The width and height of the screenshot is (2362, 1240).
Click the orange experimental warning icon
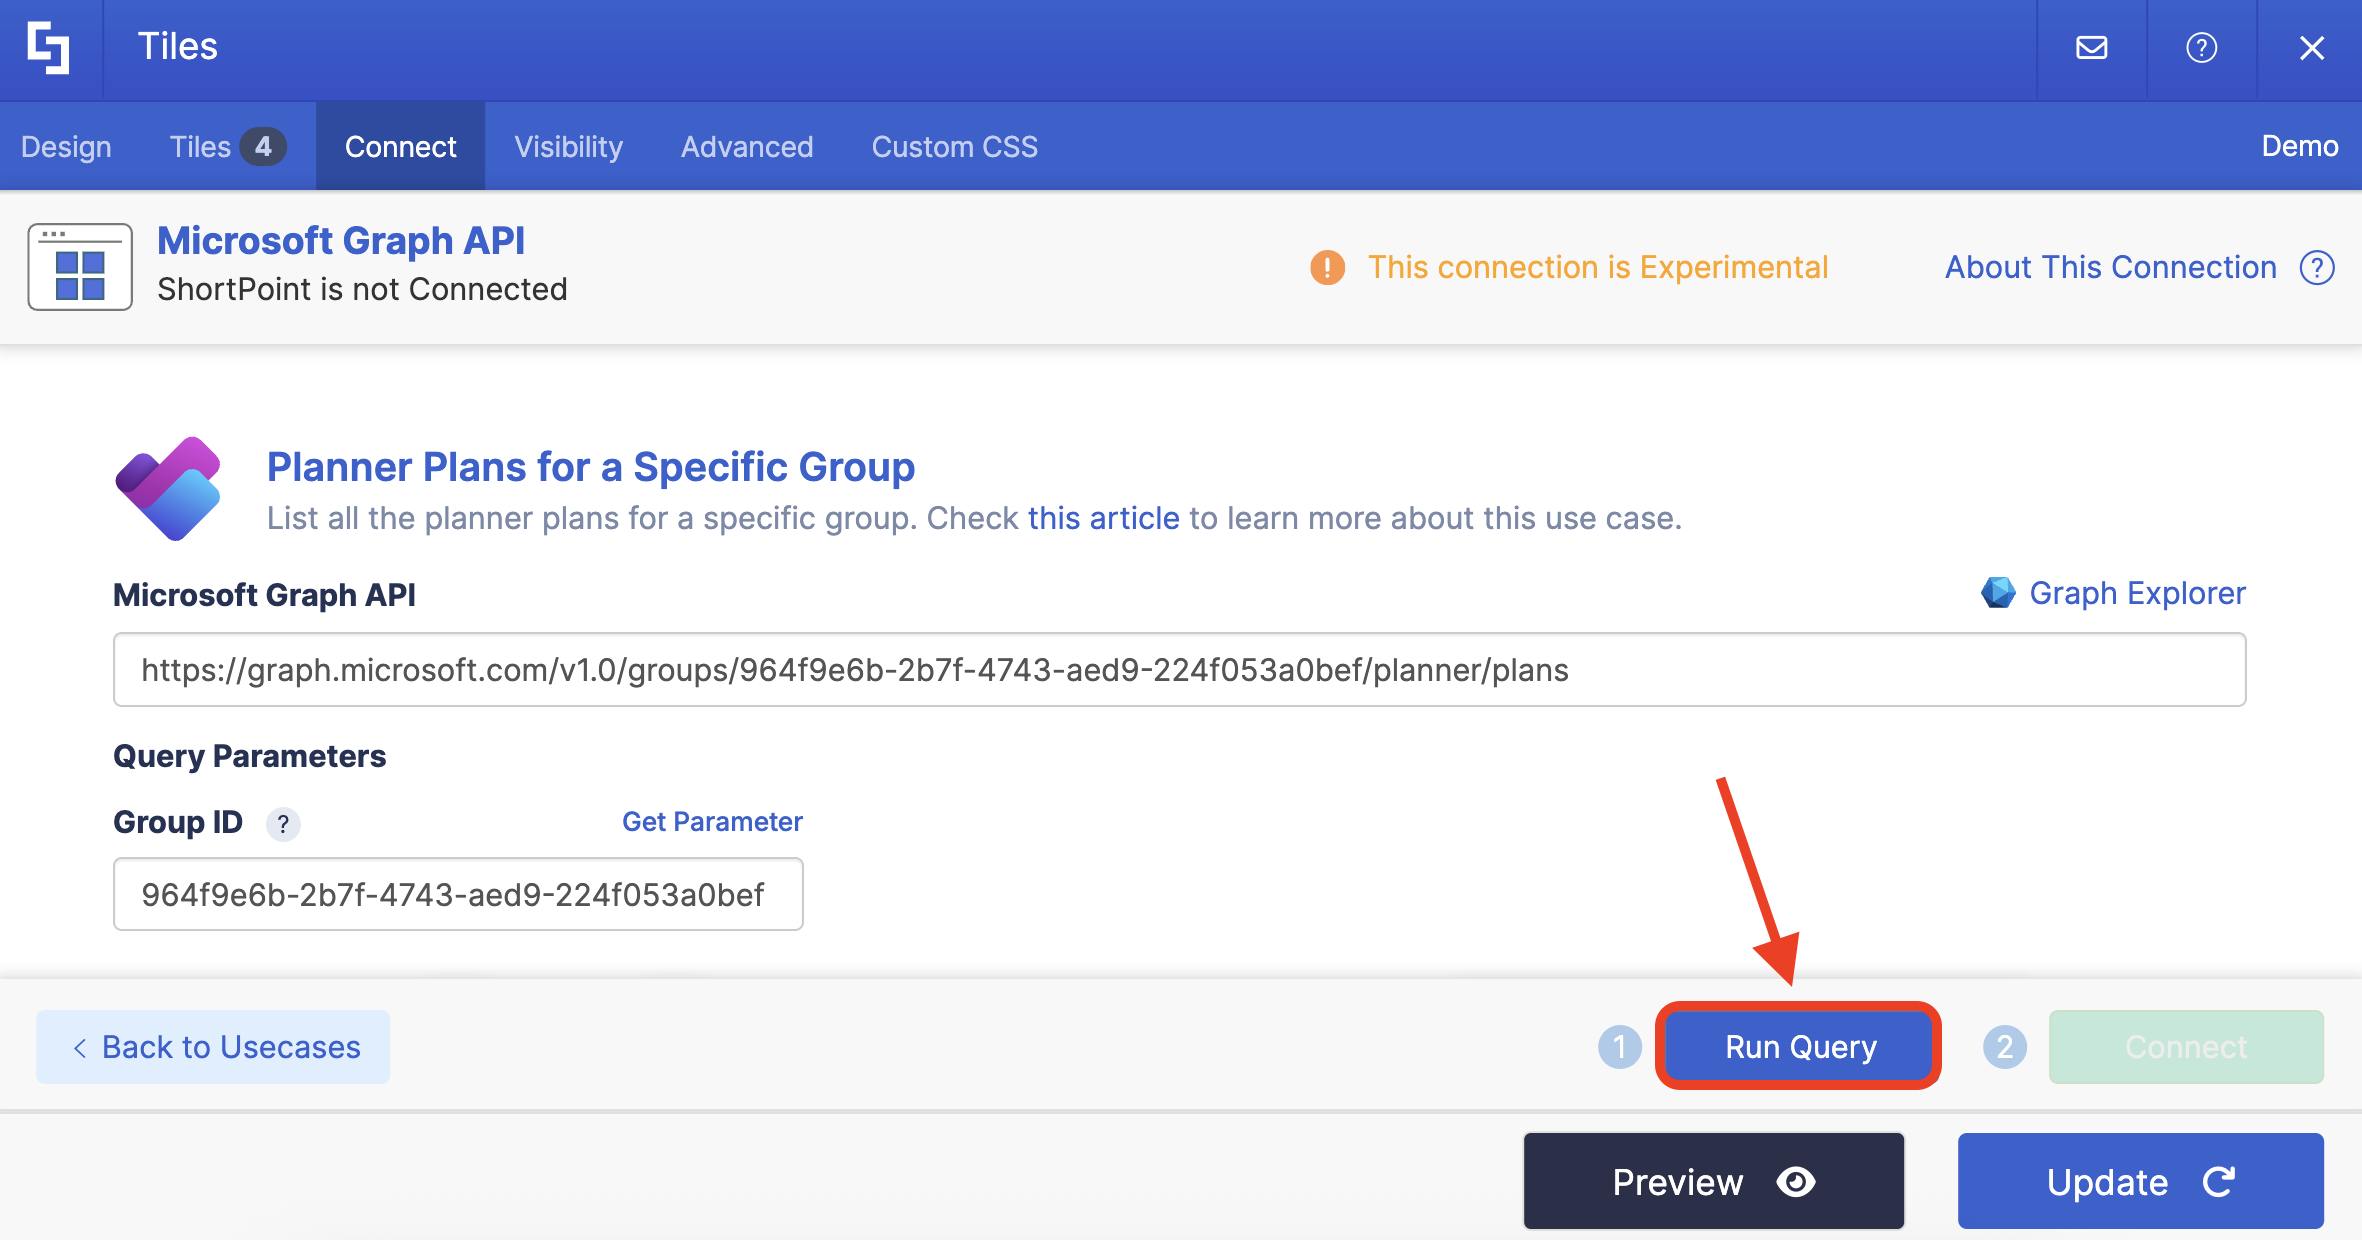1327,268
